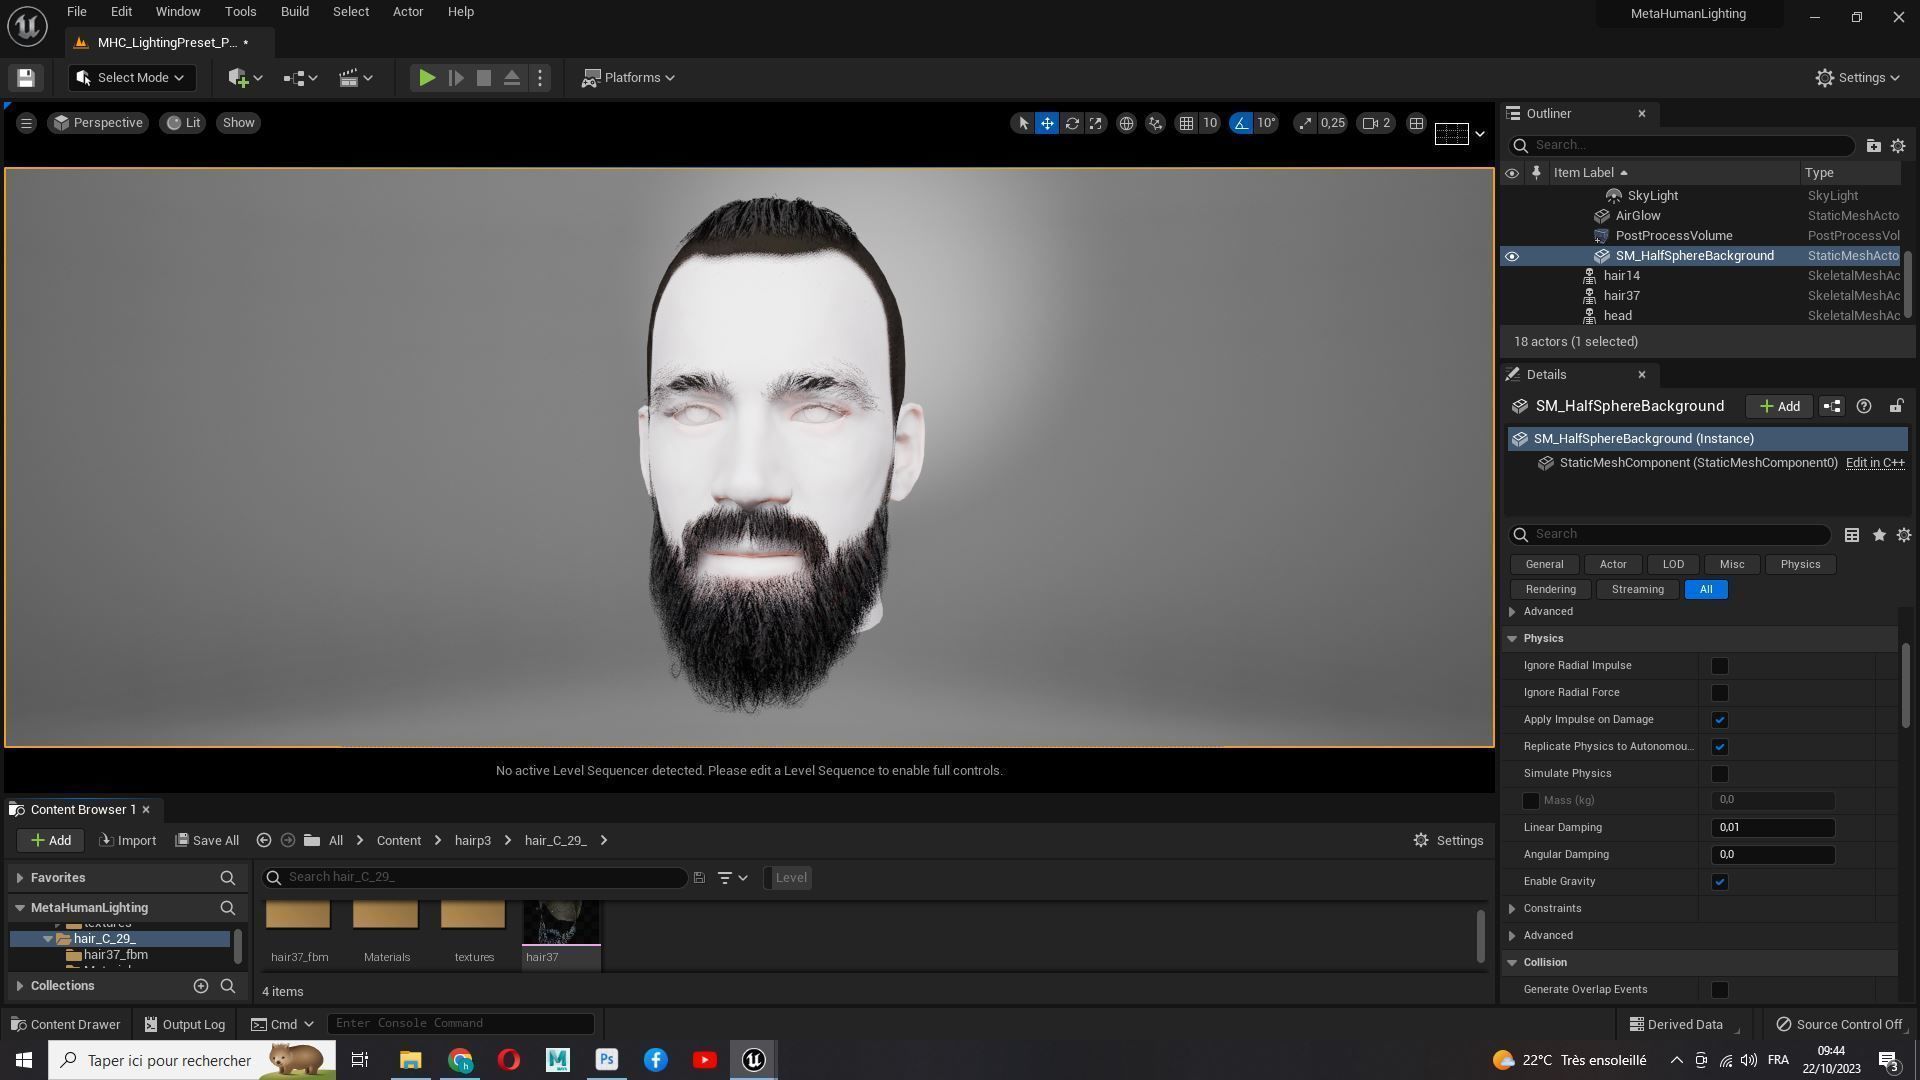Screen dimensions: 1920x1080
Task: Toggle grid snapping icon in viewport
Action: tap(1186, 123)
